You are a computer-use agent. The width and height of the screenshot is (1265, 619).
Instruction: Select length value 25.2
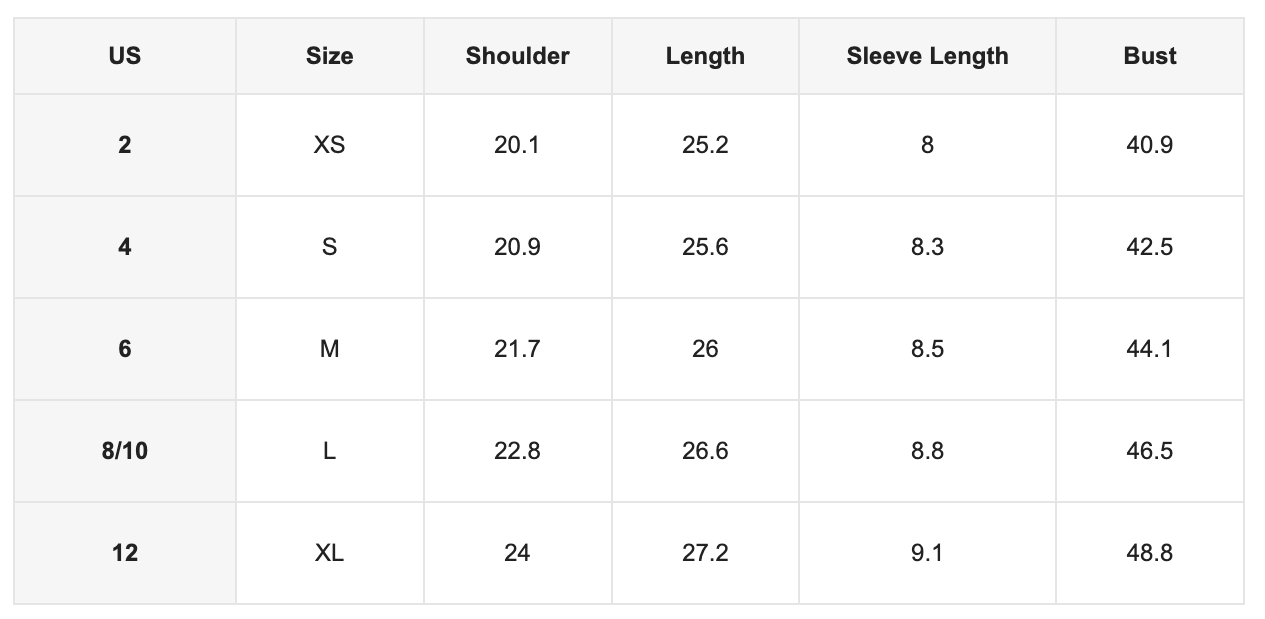[705, 145]
